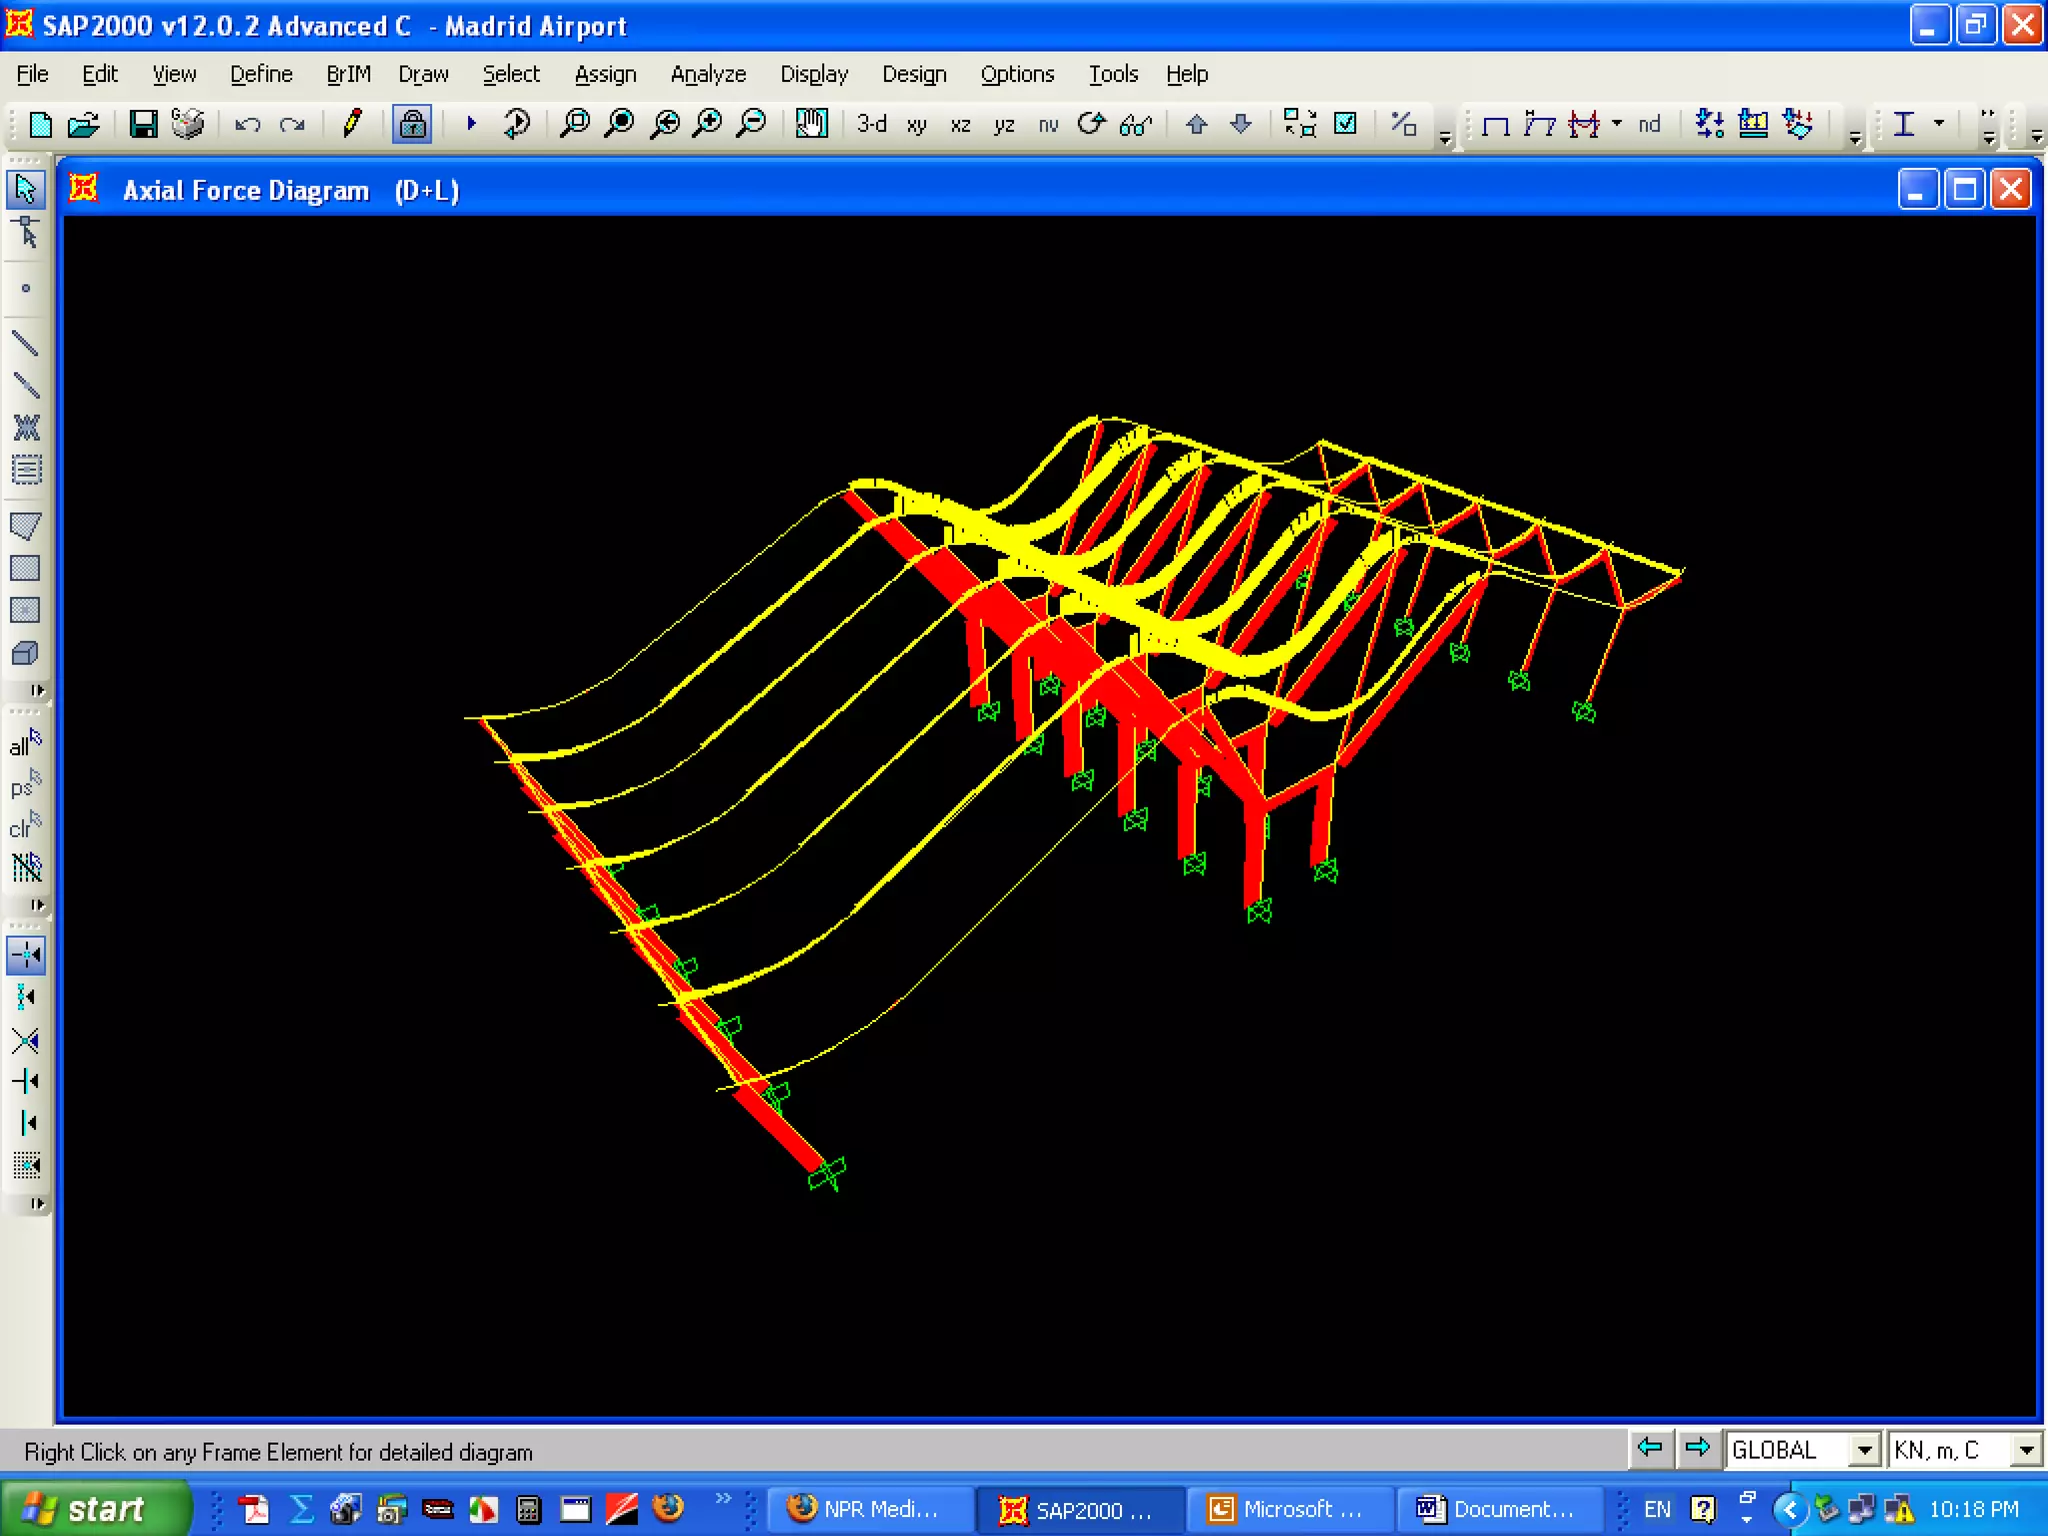Activate the Pan hand tool
Screen dimensions: 2048x1536
click(x=811, y=124)
